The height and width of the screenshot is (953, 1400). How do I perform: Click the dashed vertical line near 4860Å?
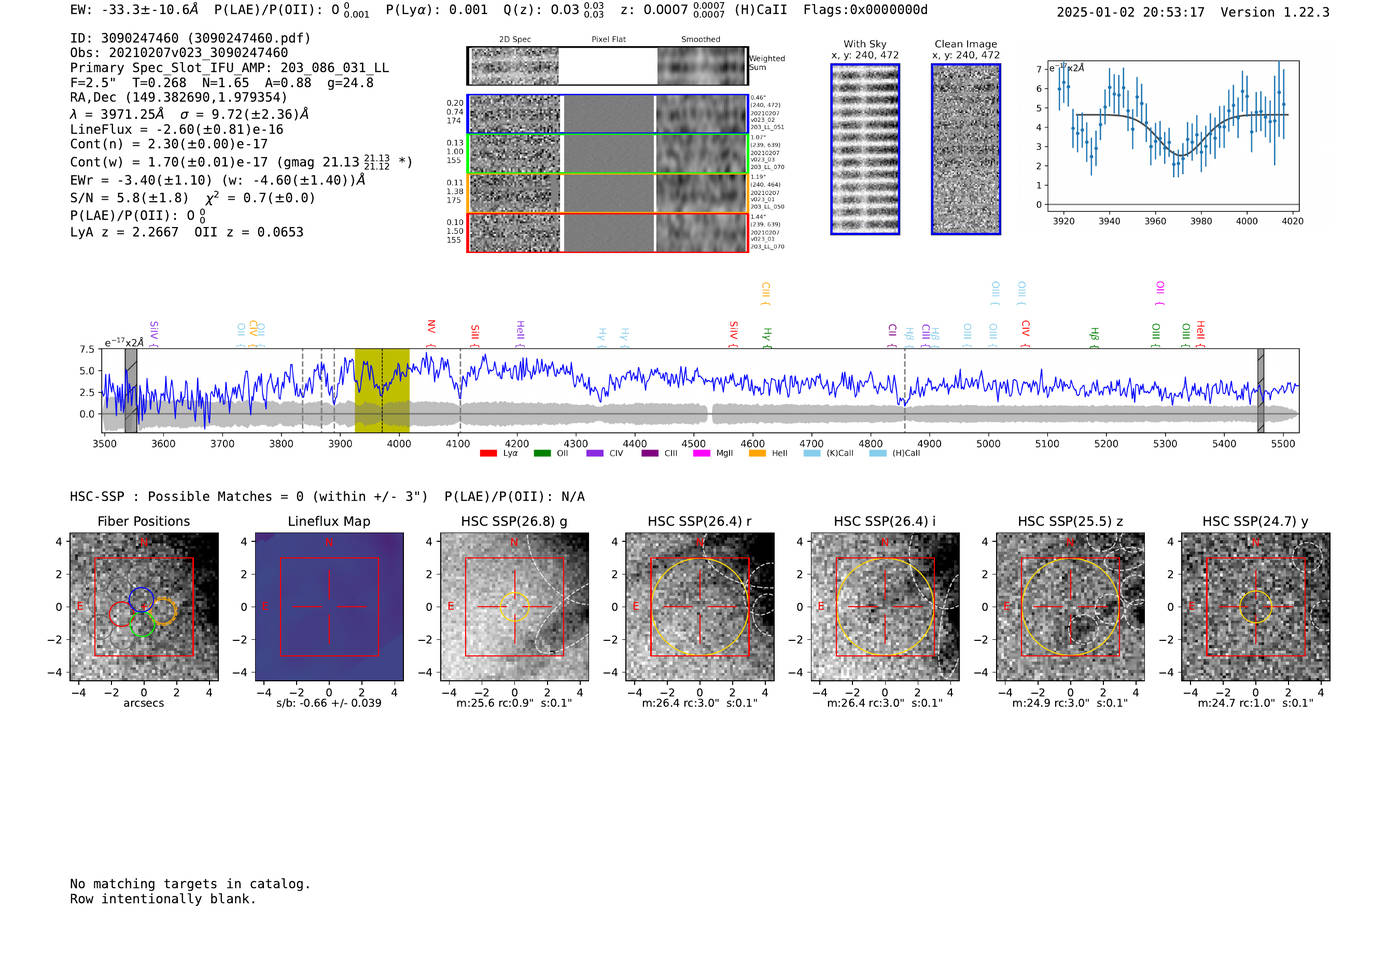(x=905, y=390)
